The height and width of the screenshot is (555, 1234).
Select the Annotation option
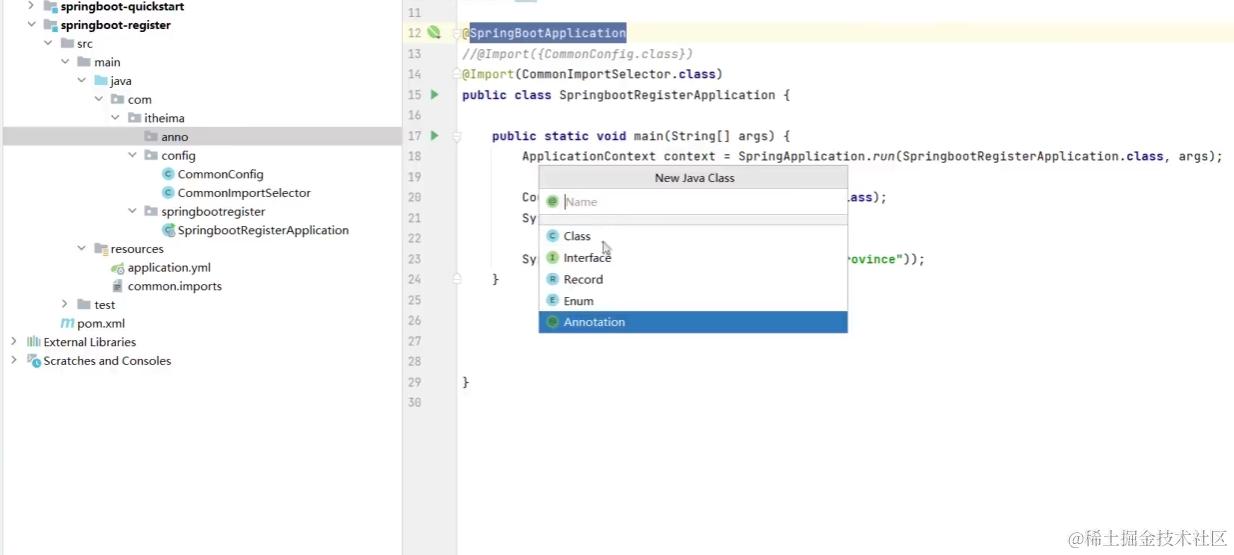click(594, 322)
